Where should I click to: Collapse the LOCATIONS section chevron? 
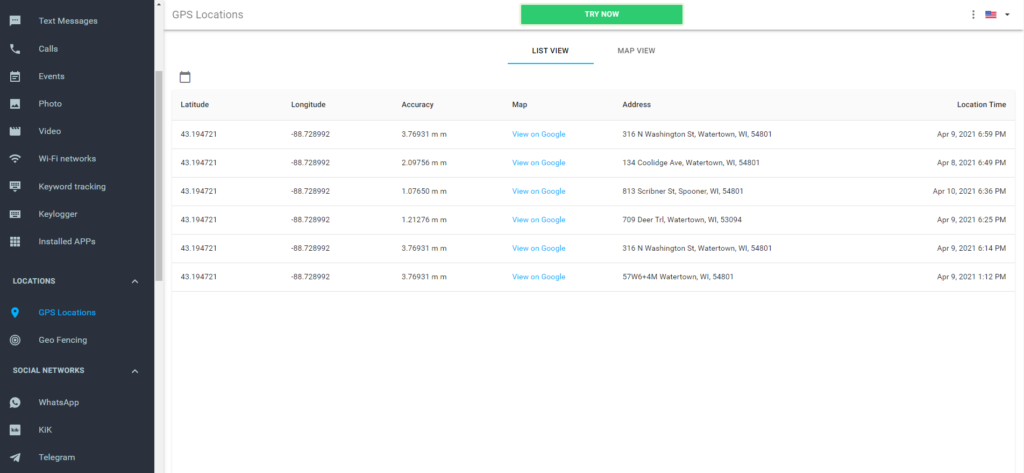click(x=135, y=282)
